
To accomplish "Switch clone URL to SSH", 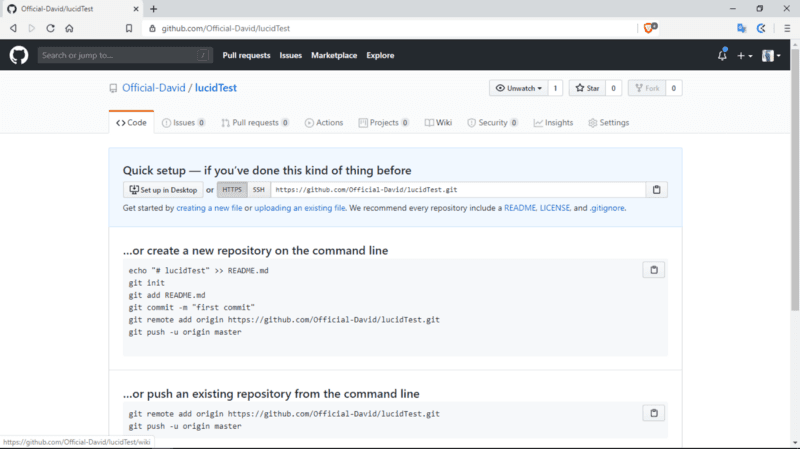I will tap(258, 190).
